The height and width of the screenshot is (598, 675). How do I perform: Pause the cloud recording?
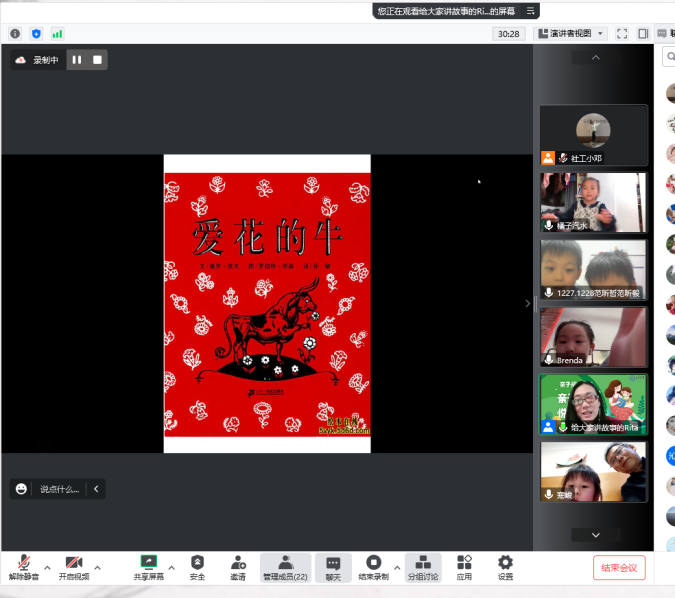(77, 60)
